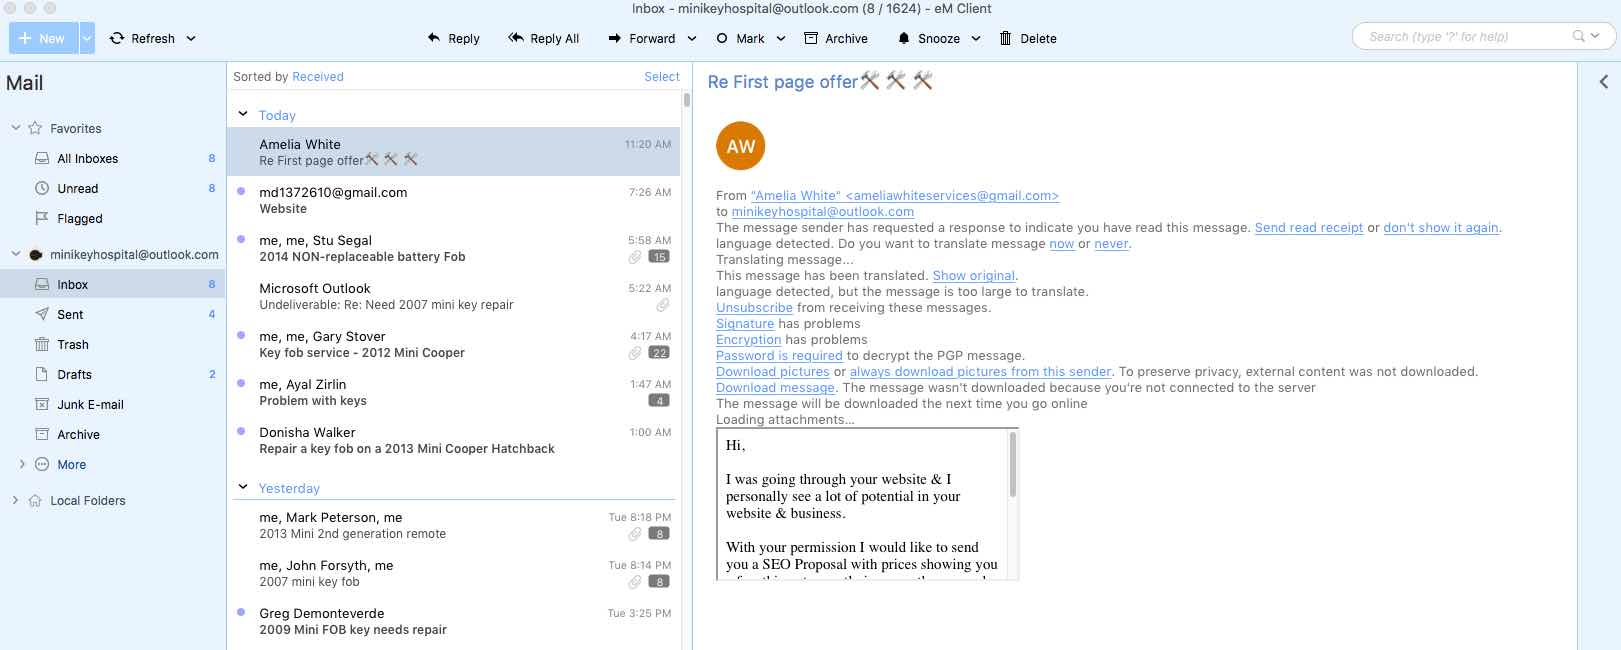Click thread count badge 15

(659, 257)
